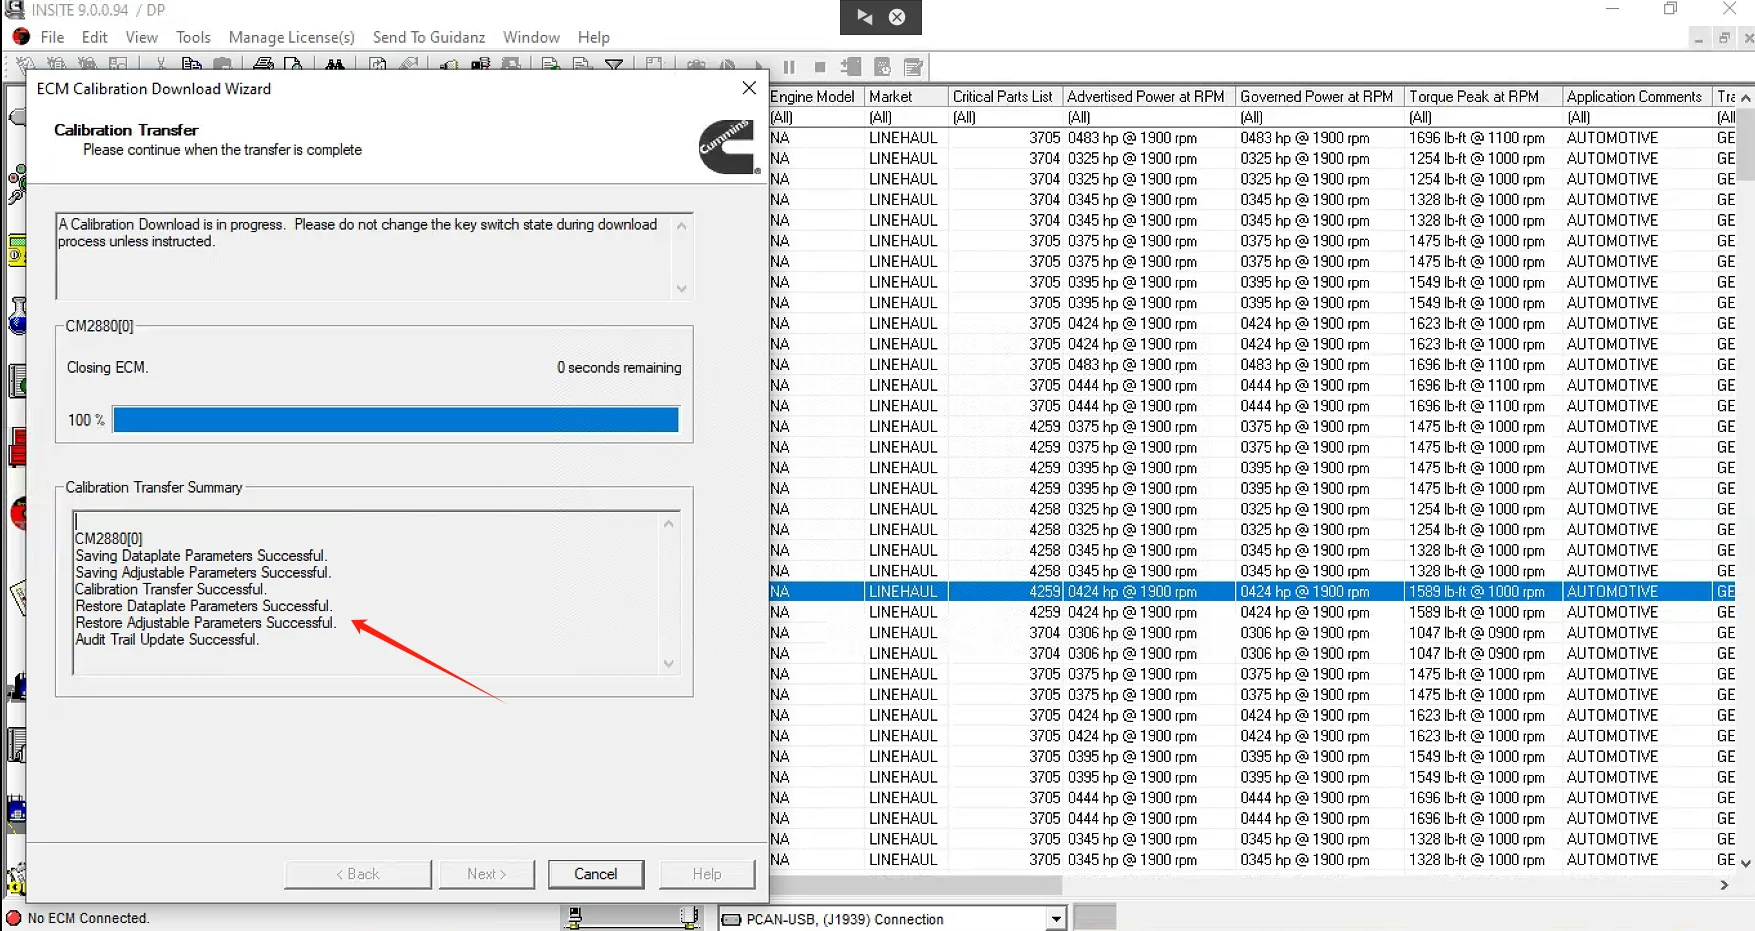Click the Stop icon on the right toolbar

(x=820, y=66)
